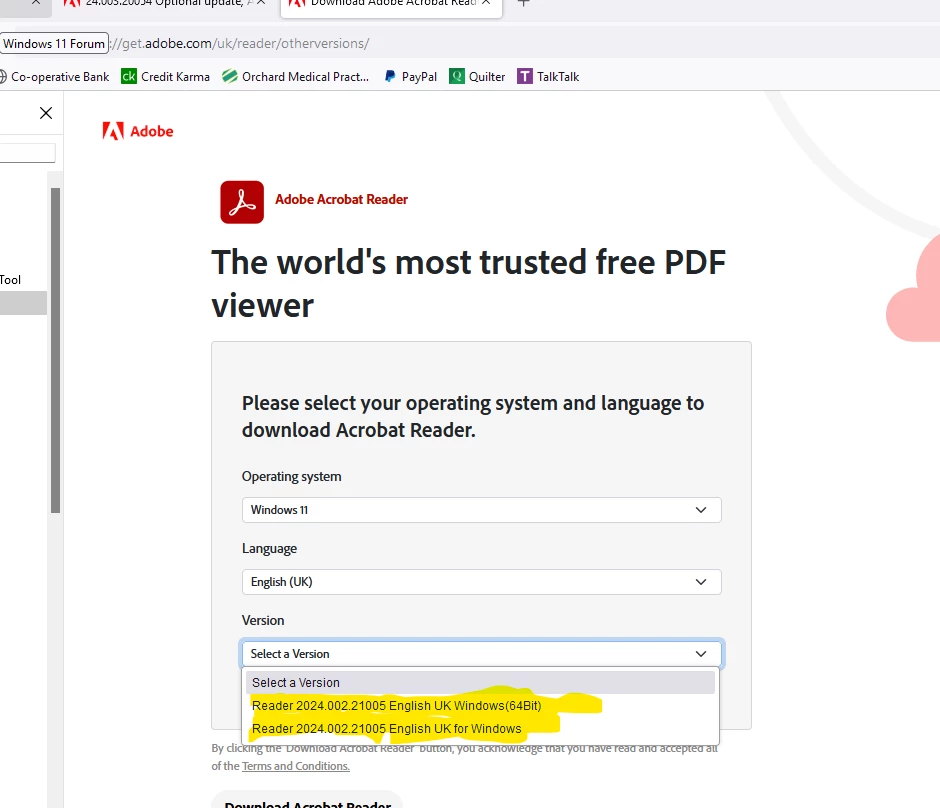Click the Adobe Acrobat Reader red icon

[242, 202]
